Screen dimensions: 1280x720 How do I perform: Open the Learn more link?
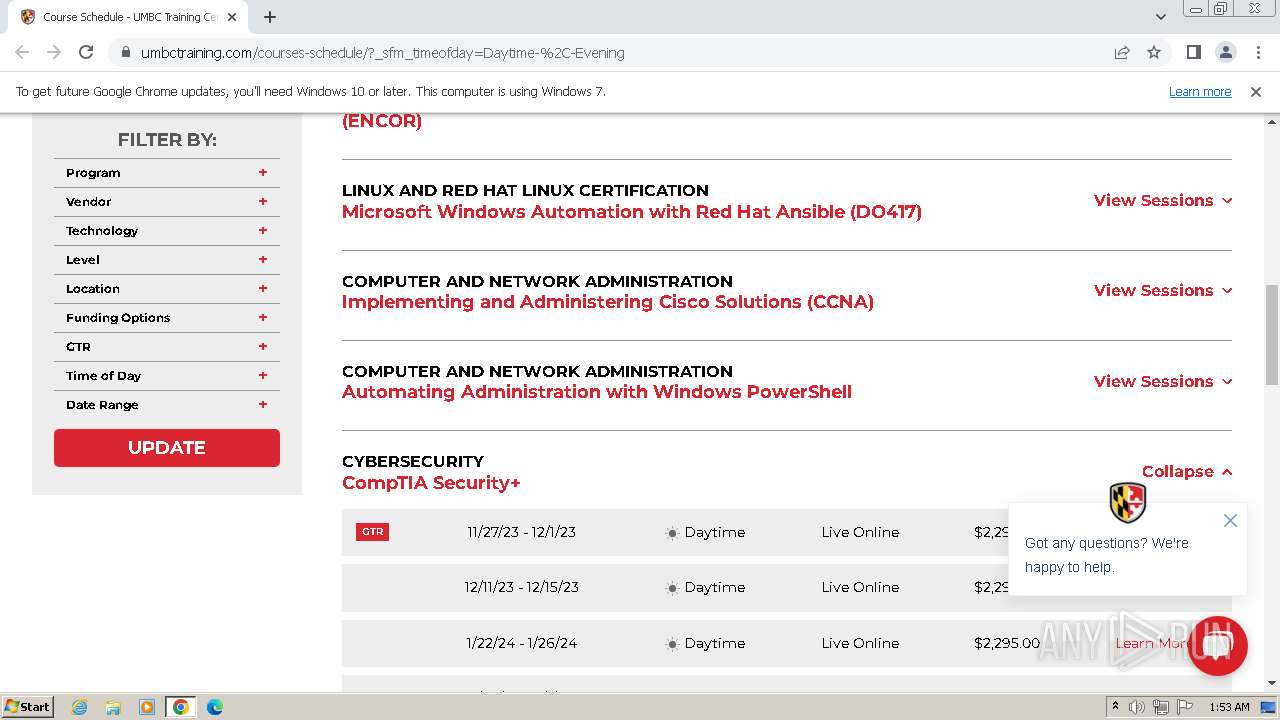coord(1200,91)
